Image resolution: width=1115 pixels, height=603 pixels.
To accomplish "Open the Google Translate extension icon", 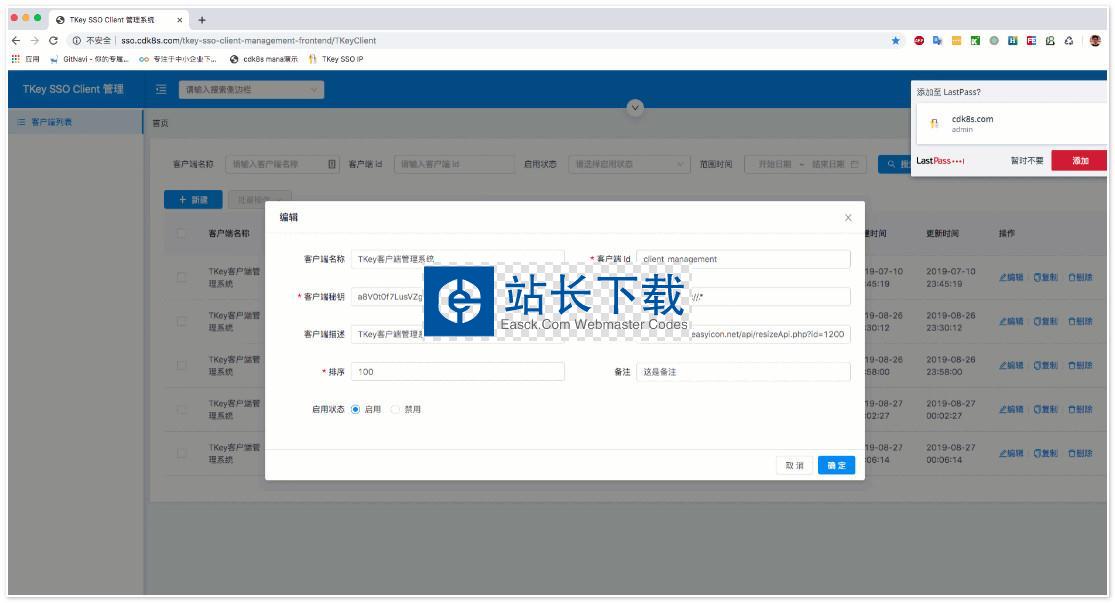I will click(x=937, y=41).
